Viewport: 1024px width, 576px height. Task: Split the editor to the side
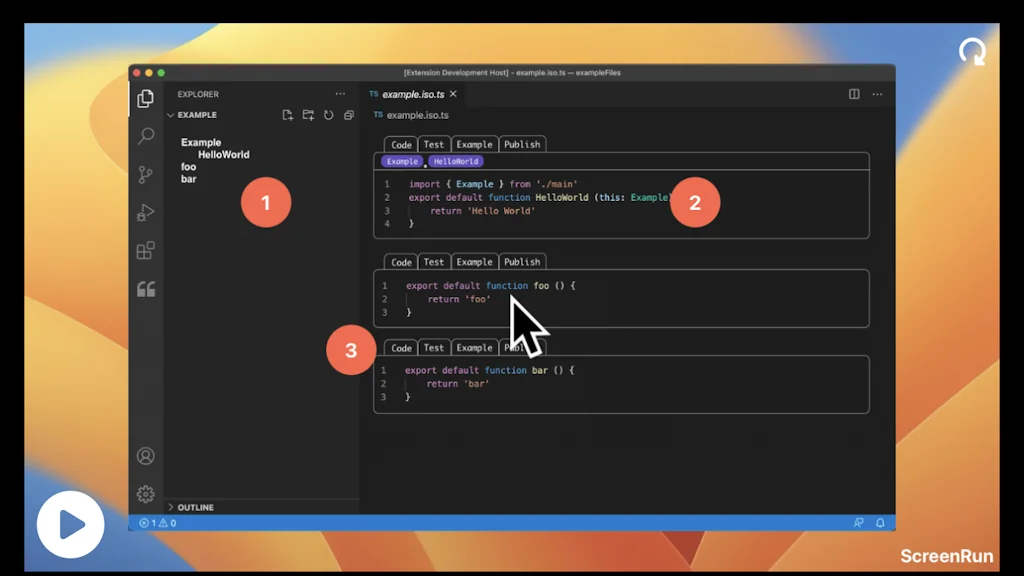(x=852, y=93)
